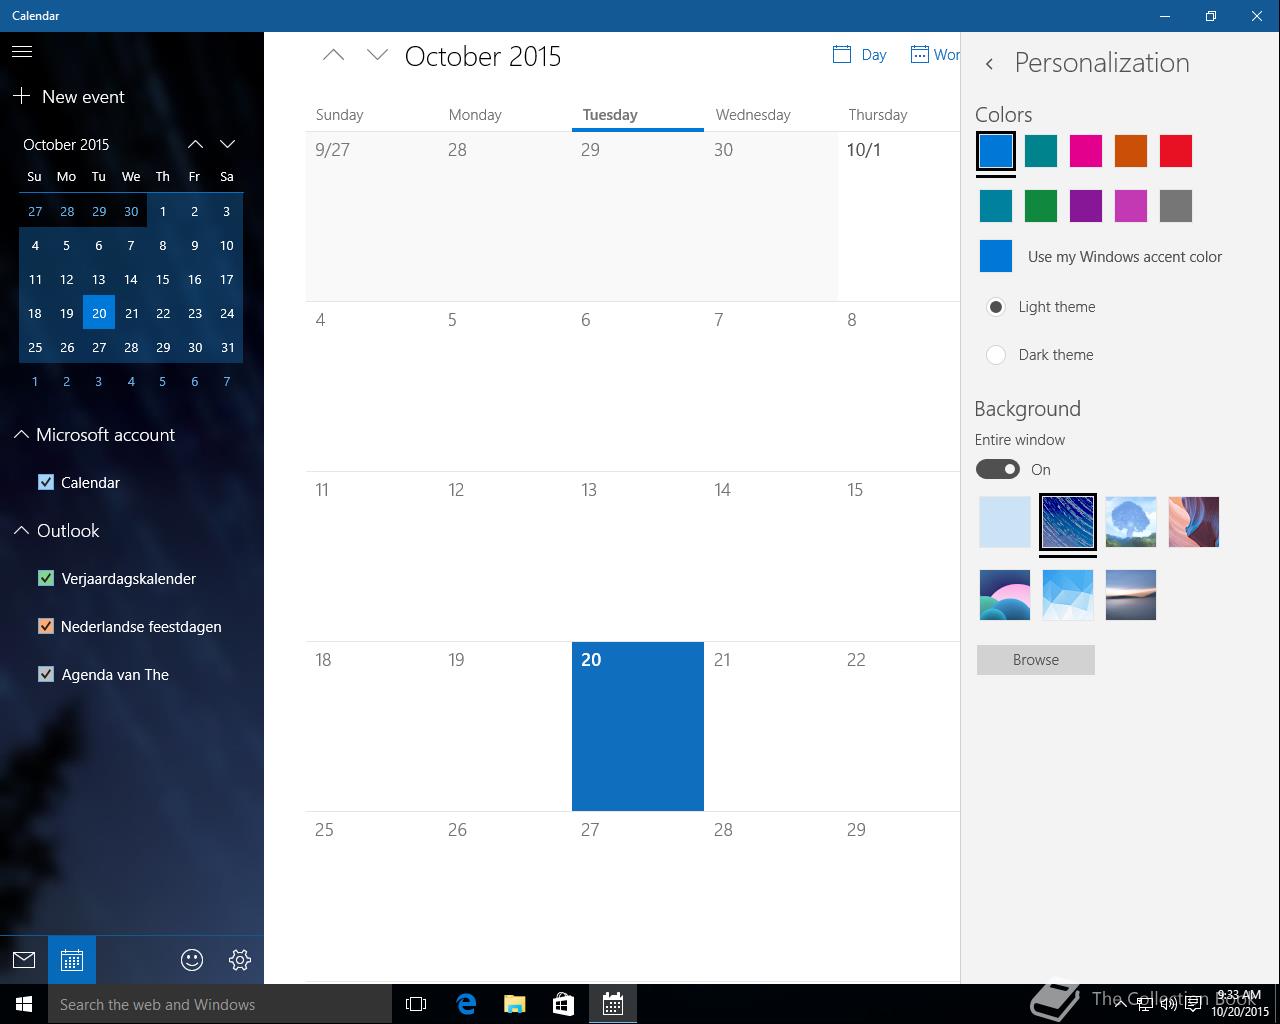Screen dimensions: 1280x1024
Task: Select the blue tree background thumbnail
Action: [x=1131, y=522]
